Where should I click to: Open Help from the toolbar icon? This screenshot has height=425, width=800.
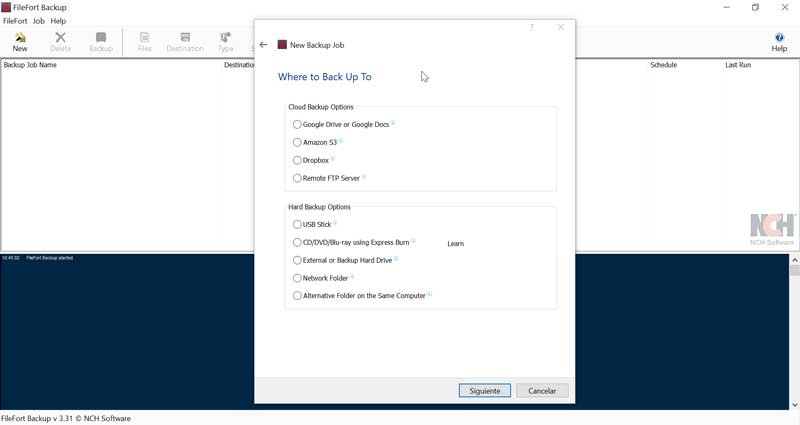(779, 42)
